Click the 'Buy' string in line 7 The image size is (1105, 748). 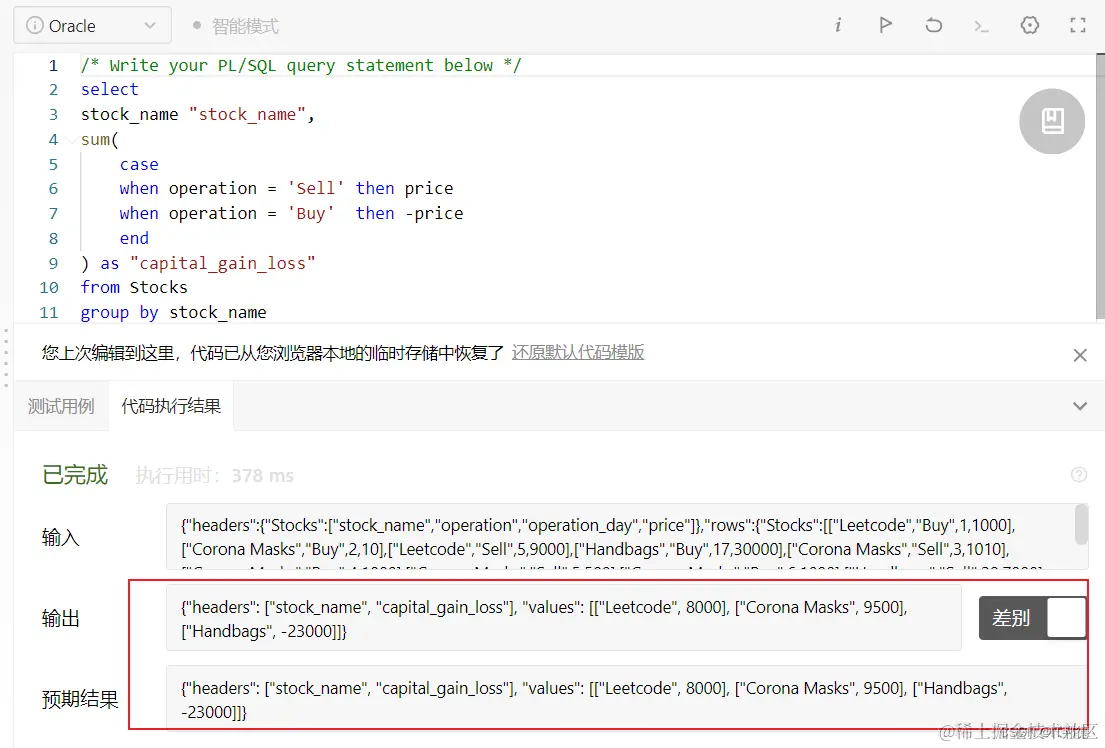tap(311, 213)
